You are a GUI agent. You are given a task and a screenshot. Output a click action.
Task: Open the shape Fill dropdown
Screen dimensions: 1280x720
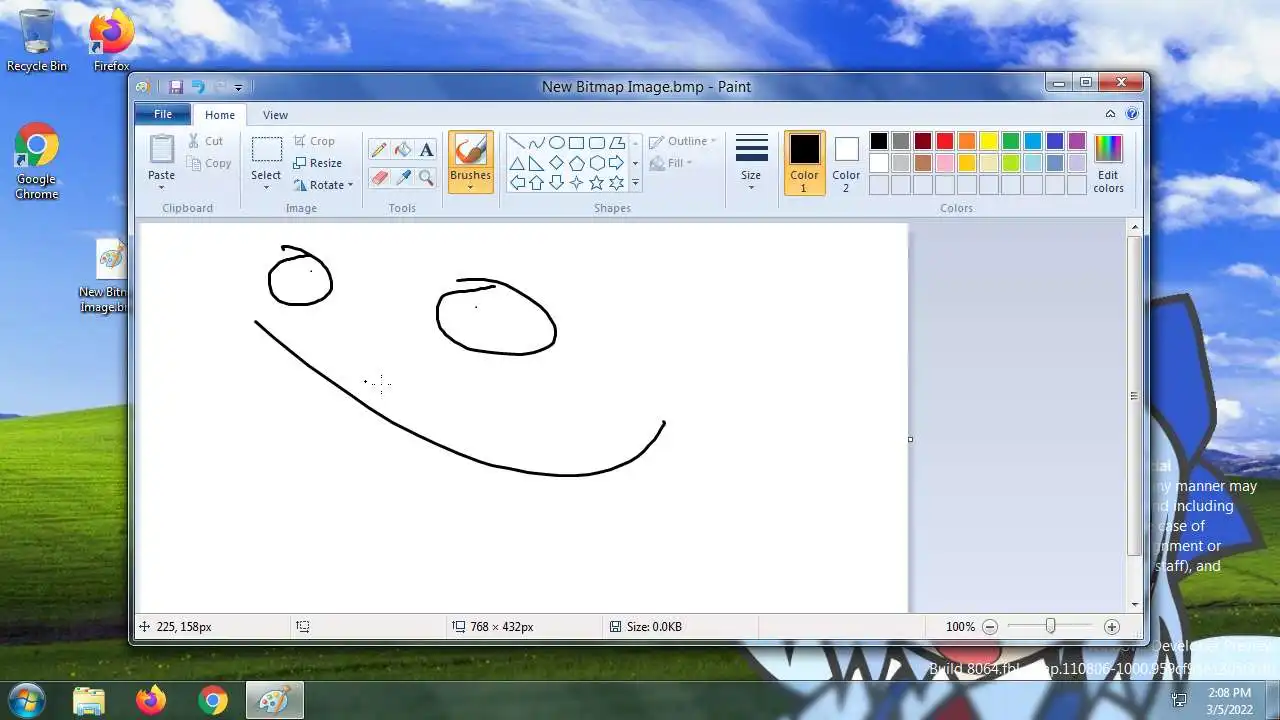tap(672, 163)
